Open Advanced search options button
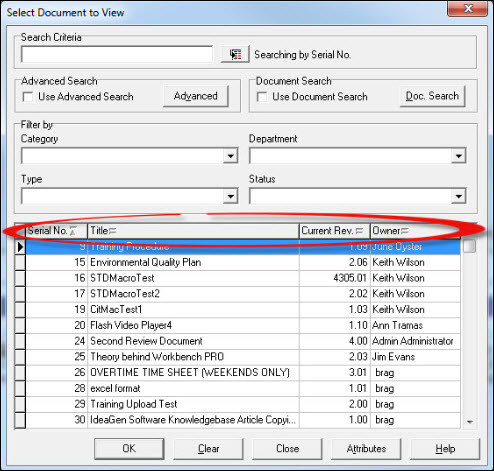 196,96
